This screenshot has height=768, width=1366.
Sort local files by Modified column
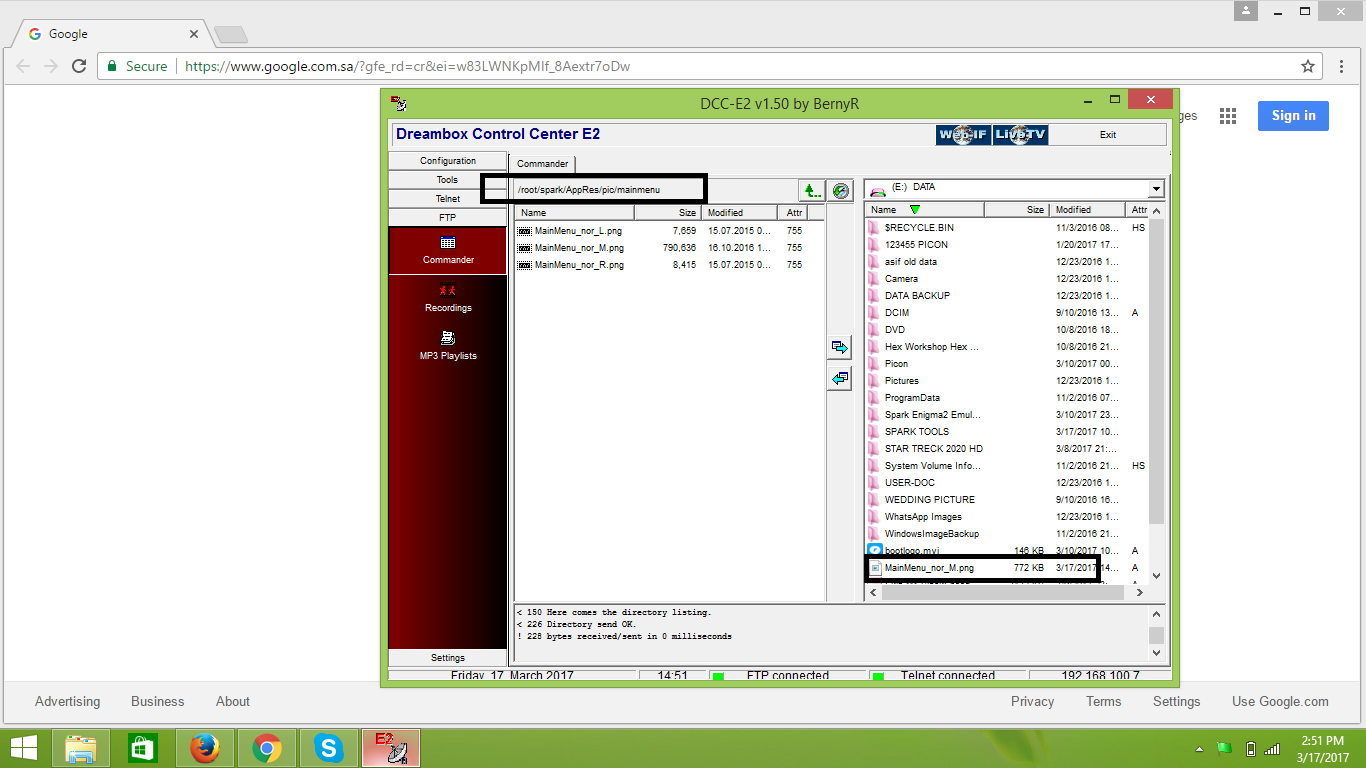[x=1086, y=210]
